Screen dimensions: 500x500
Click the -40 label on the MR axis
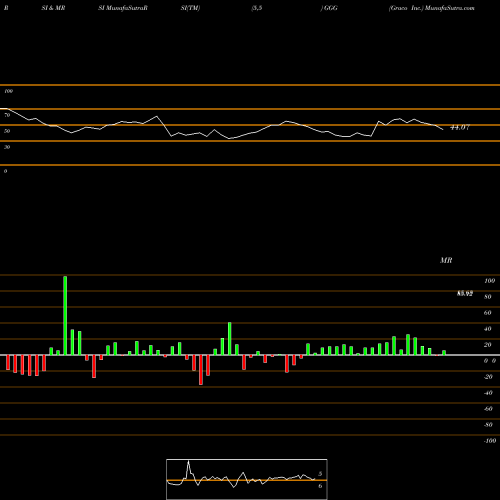[x=488, y=393]
